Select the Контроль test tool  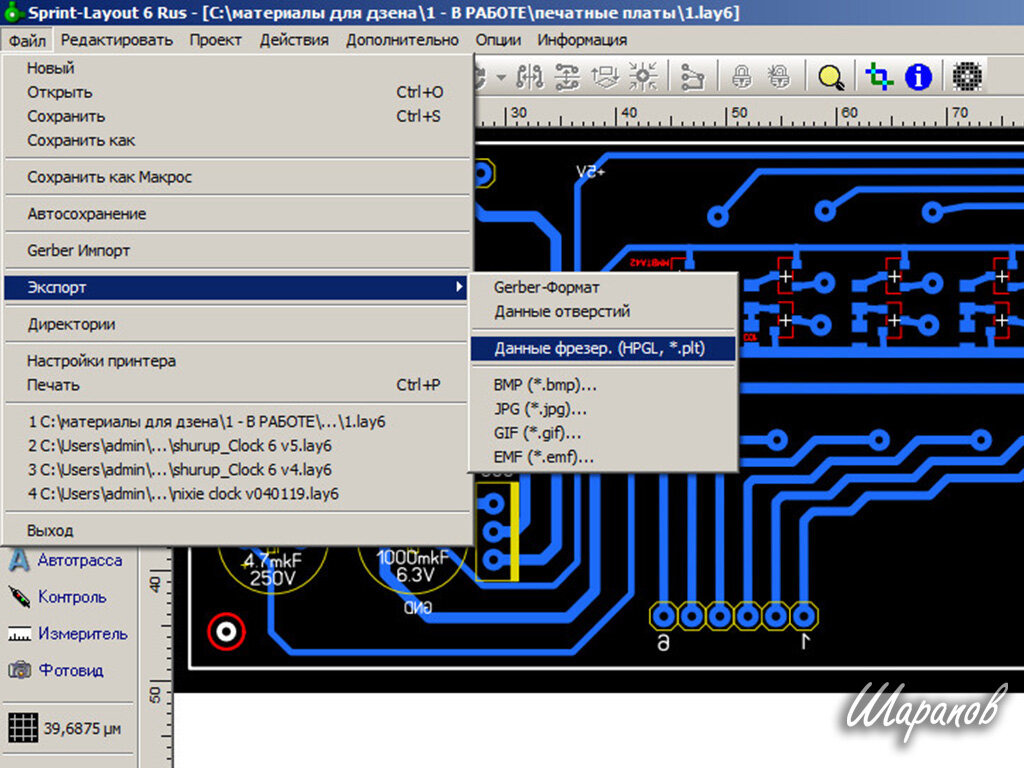57,597
